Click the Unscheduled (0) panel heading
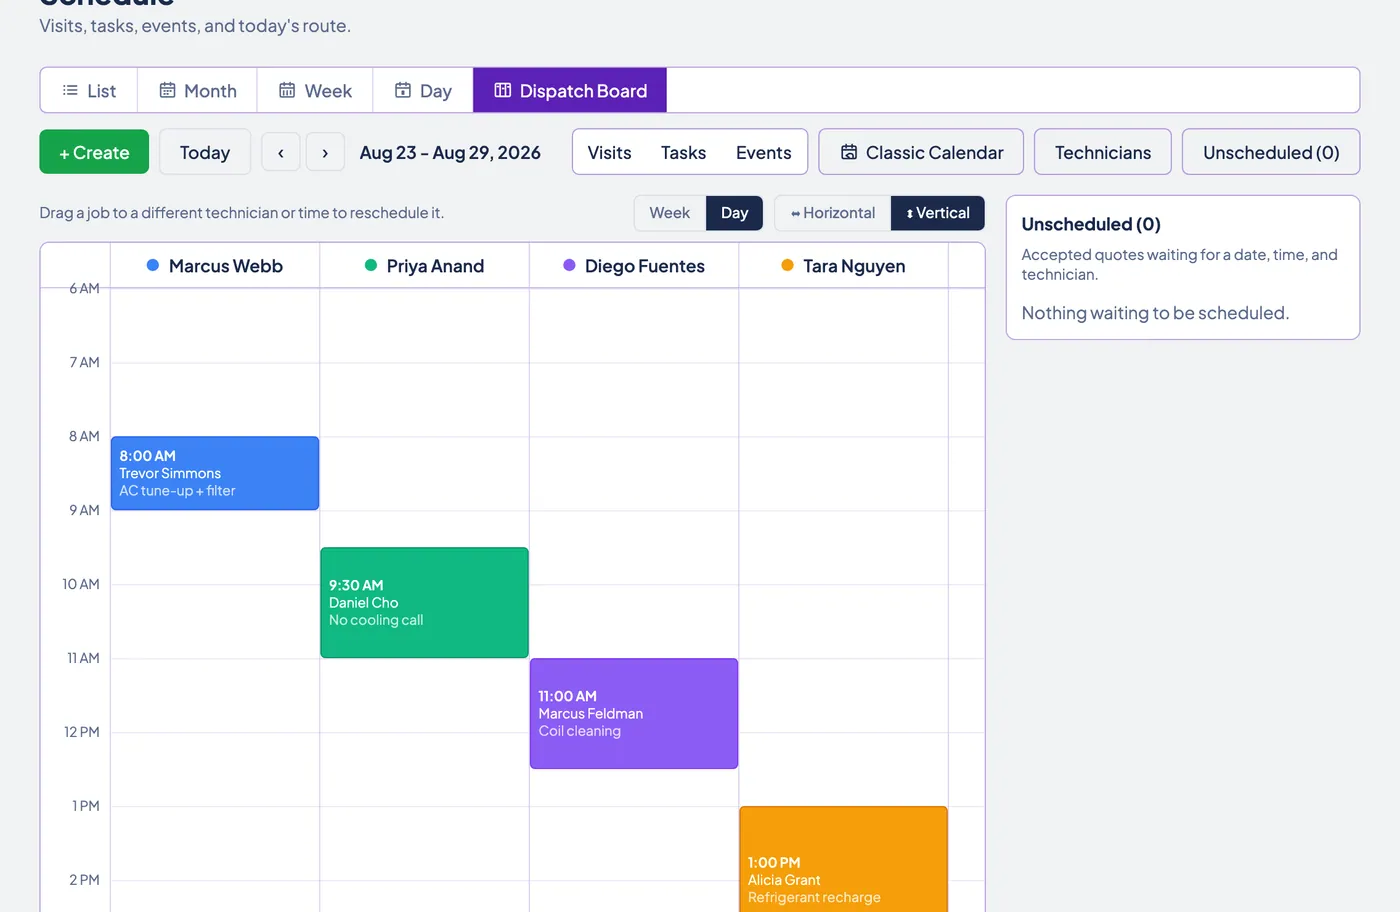The image size is (1400, 912). click(1091, 224)
